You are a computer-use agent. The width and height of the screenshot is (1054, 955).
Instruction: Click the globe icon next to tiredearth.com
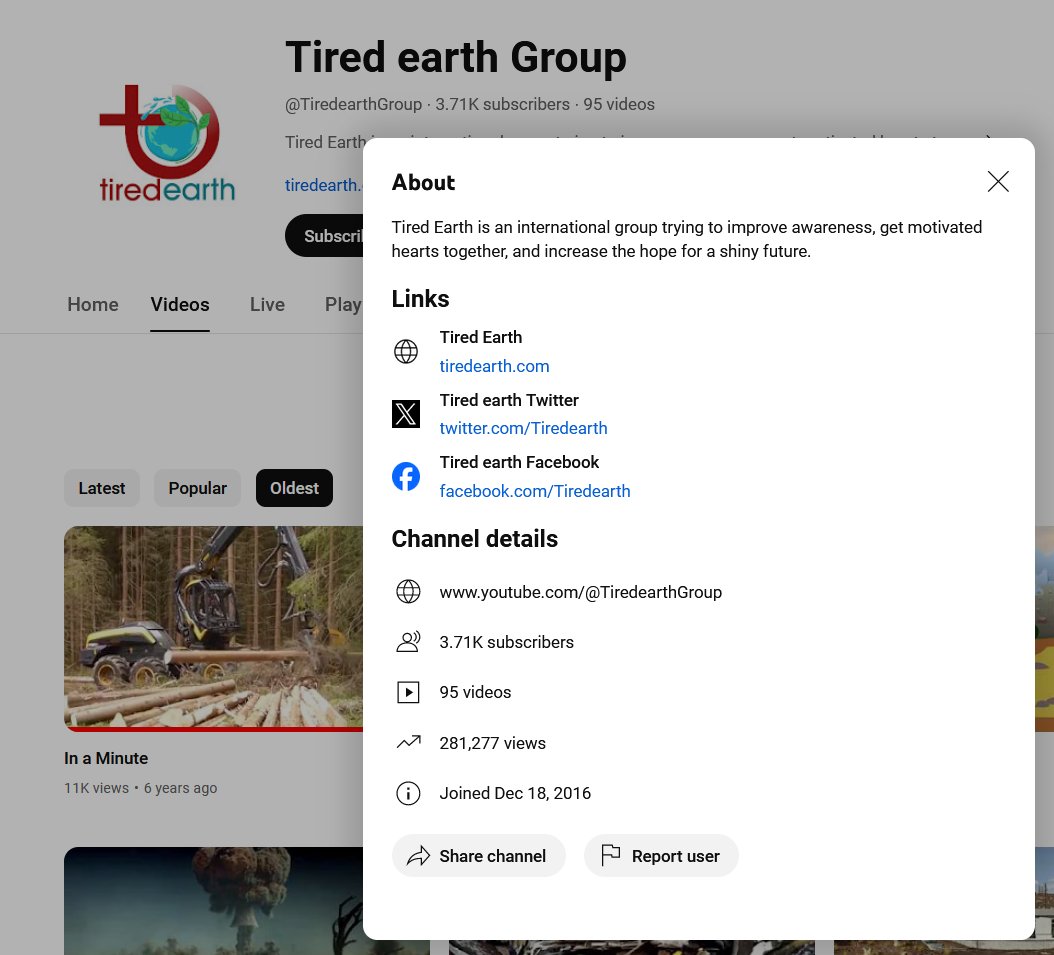[x=406, y=351]
